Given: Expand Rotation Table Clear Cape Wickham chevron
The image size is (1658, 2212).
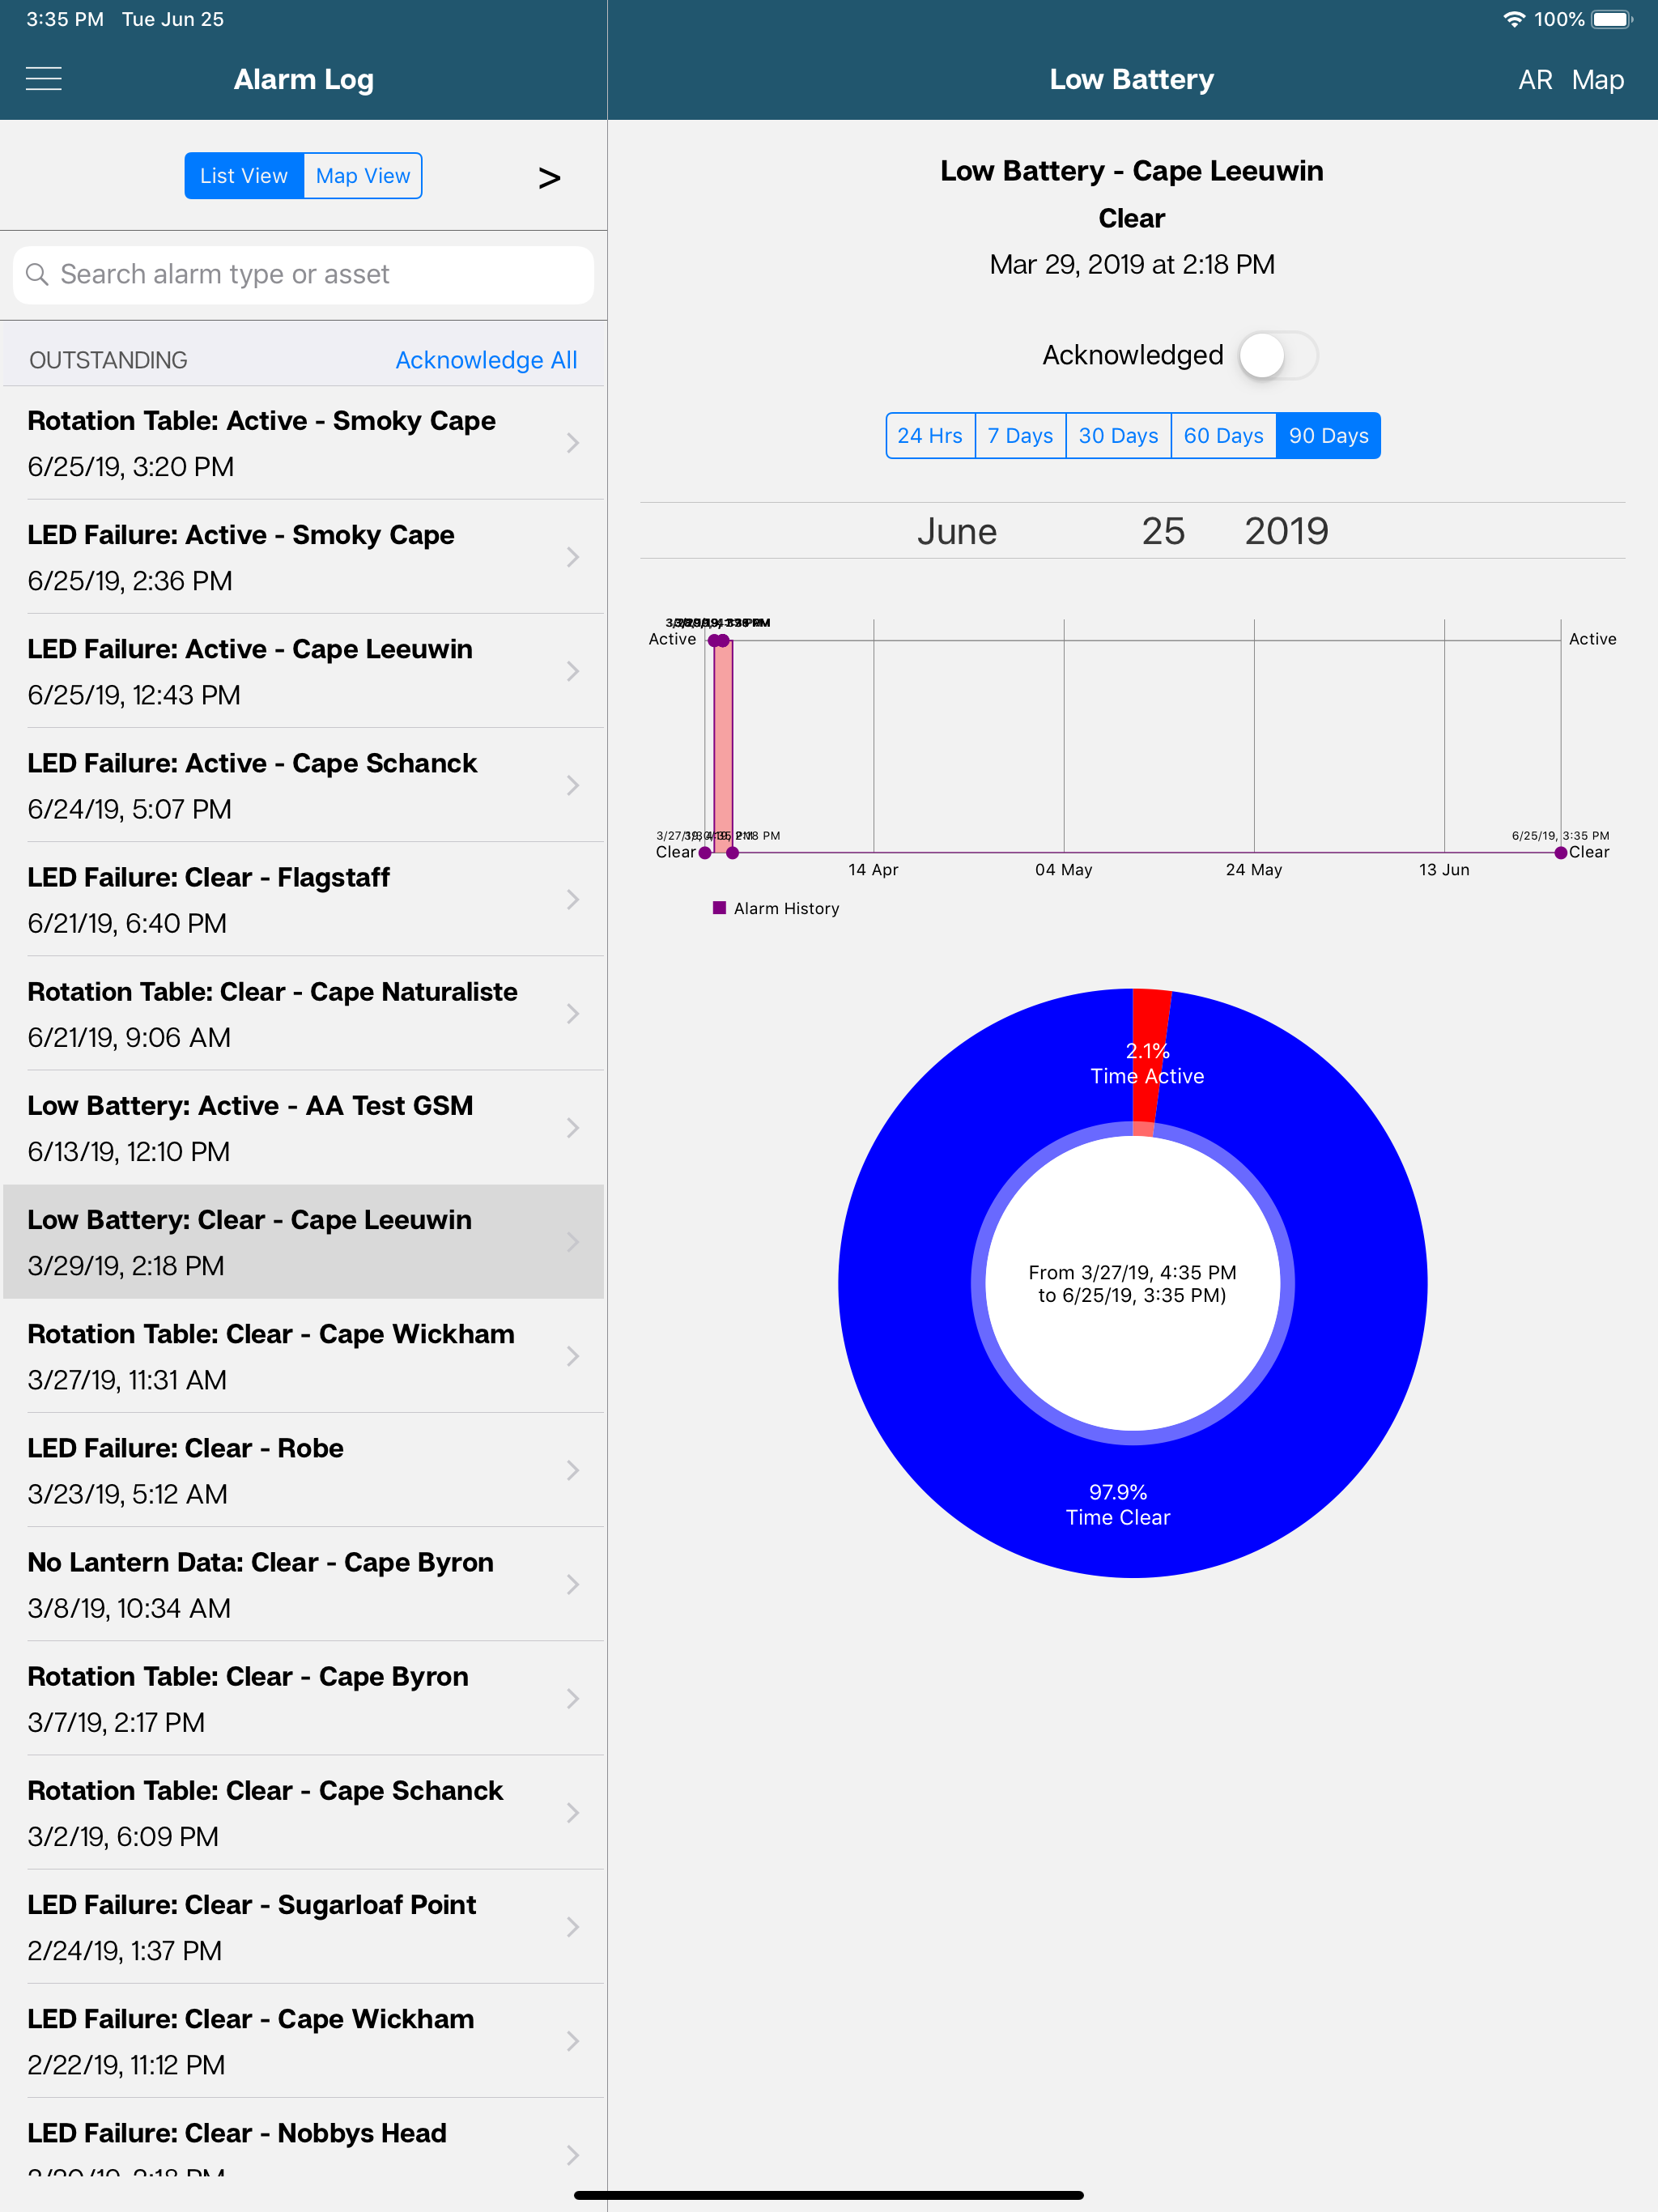Looking at the screenshot, I should coord(573,1356).
